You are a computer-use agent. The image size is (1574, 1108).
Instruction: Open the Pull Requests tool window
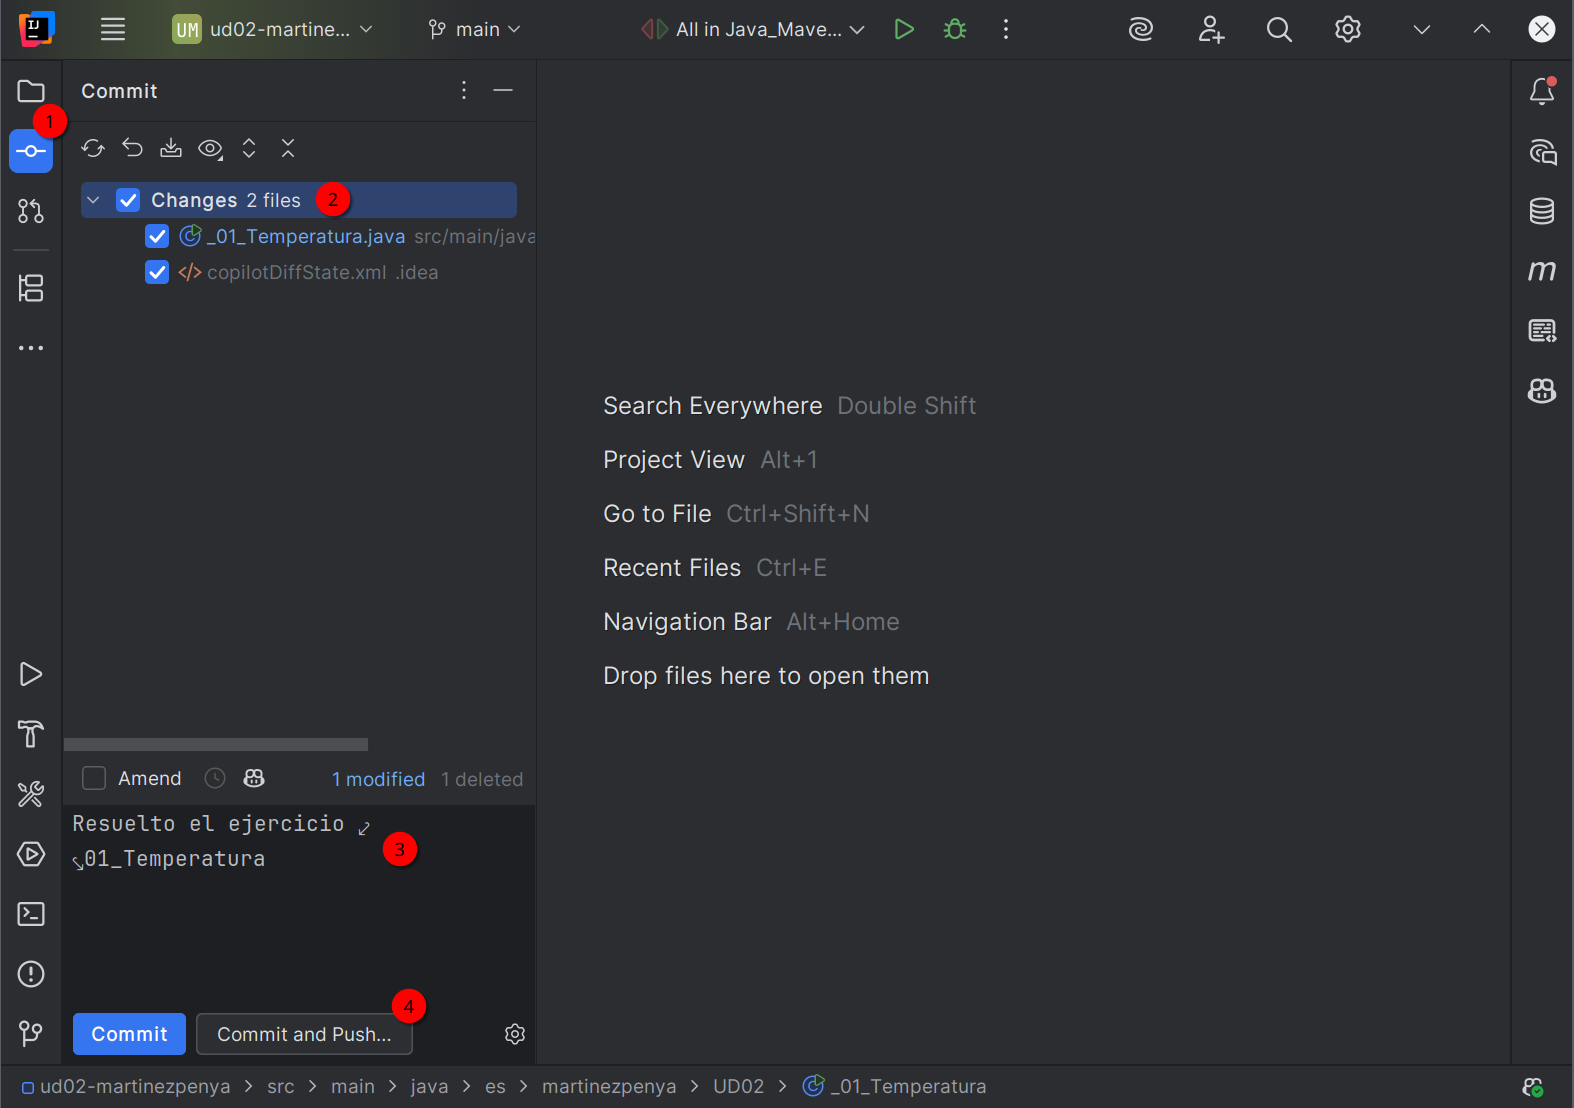pyautogui.click(x=31, y=211)
